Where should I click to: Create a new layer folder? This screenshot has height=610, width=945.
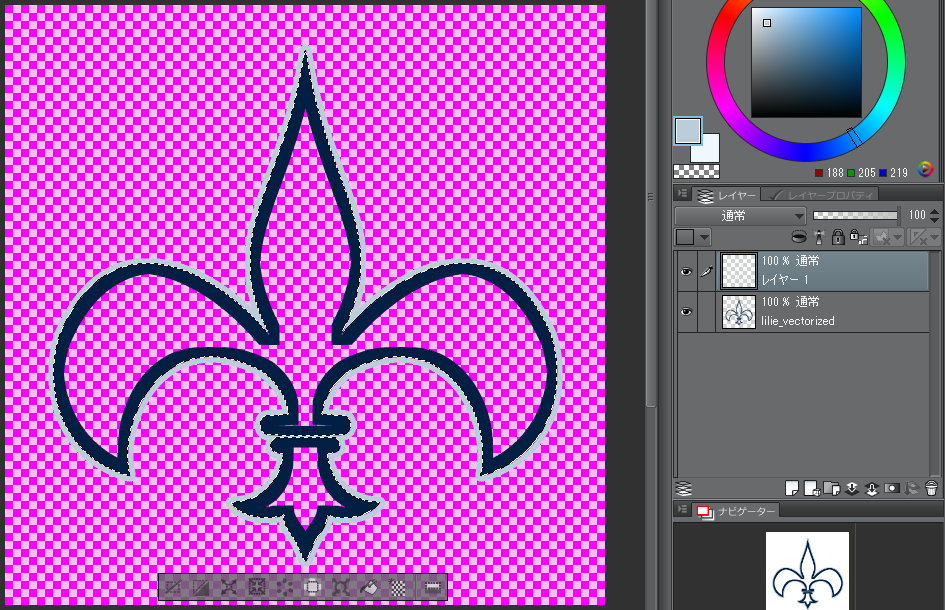832,488
